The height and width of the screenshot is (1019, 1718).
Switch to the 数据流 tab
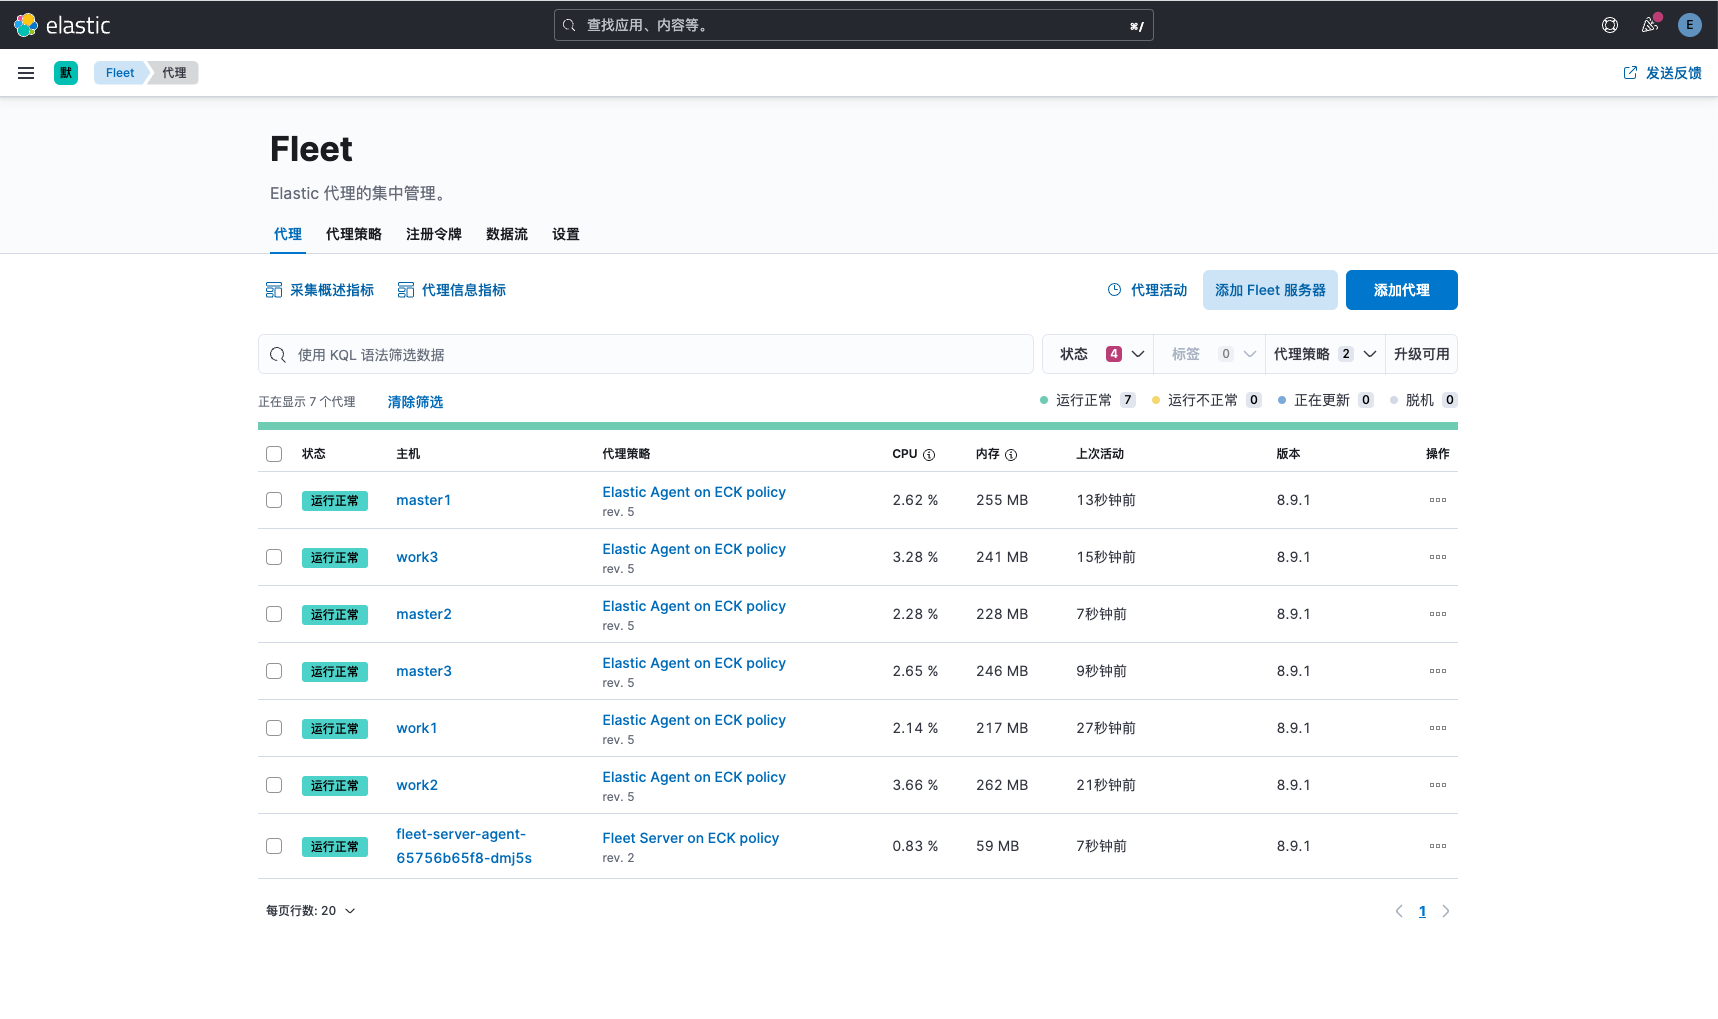pyautogui.click(x=507, y=234)
